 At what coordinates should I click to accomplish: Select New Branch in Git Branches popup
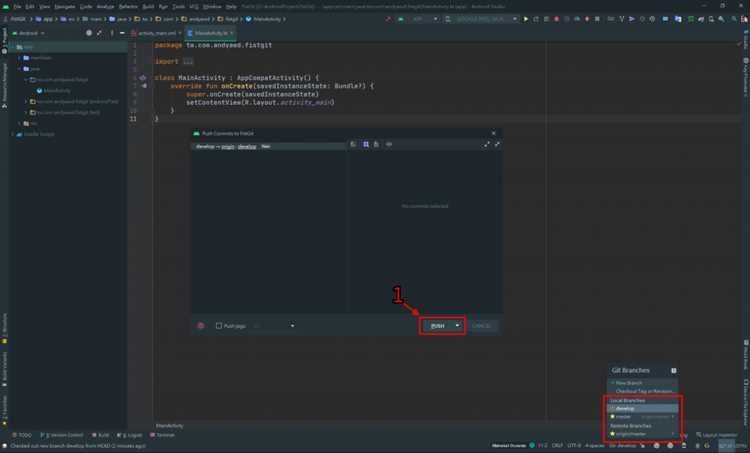(x=642, y=383)
